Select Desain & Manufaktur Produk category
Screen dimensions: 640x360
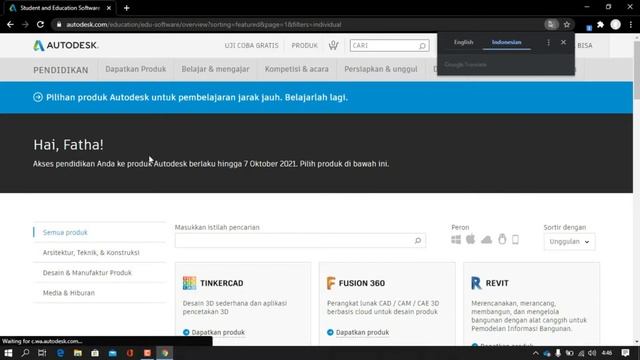(x=87, y=273)
